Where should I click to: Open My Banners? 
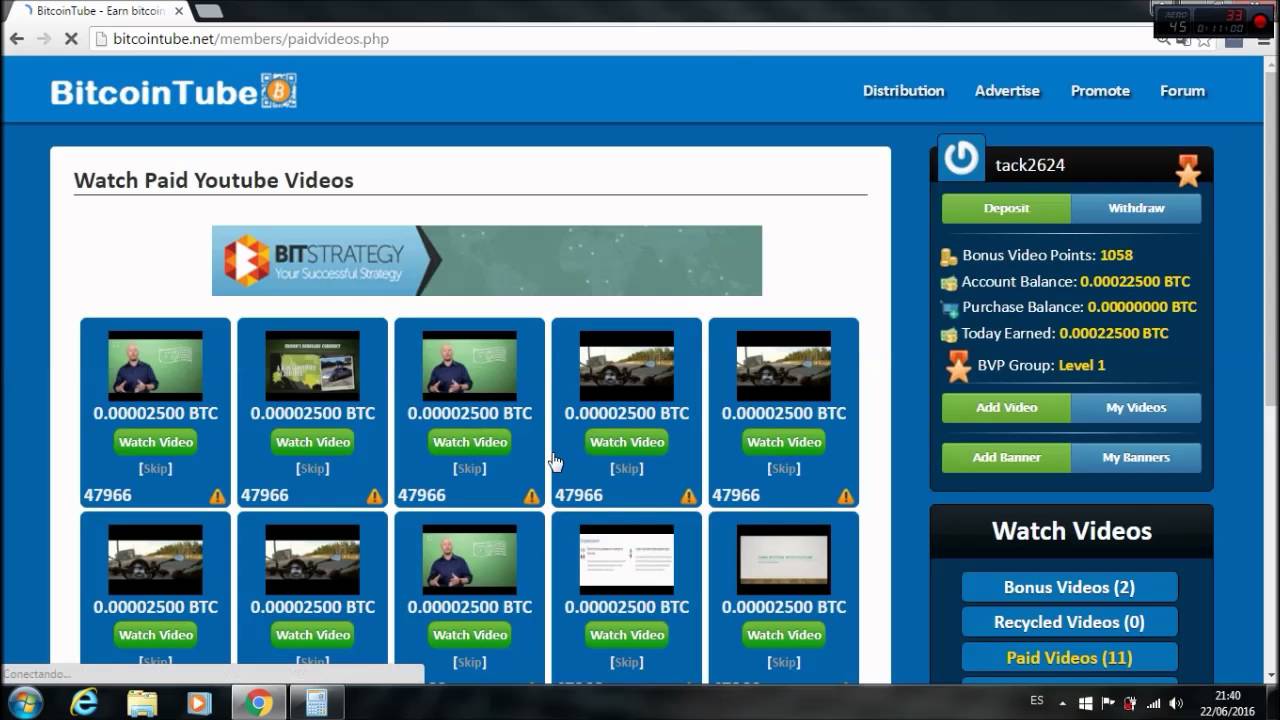[1136, 457]
